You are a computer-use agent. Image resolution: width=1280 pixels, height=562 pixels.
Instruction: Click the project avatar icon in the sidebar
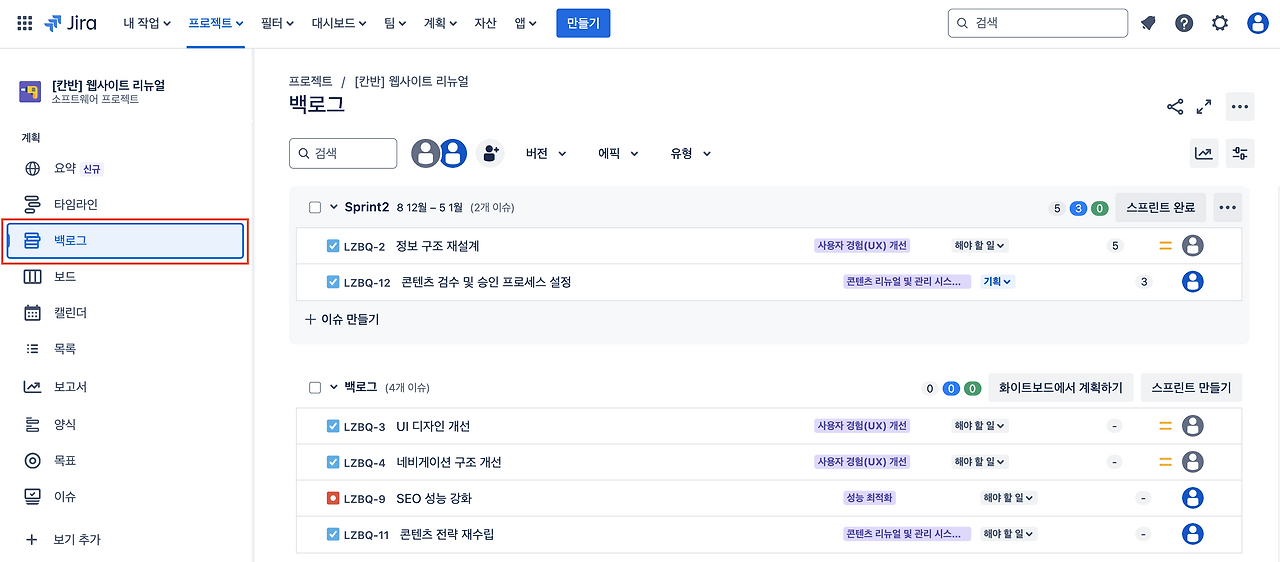(x=30, y=92)
